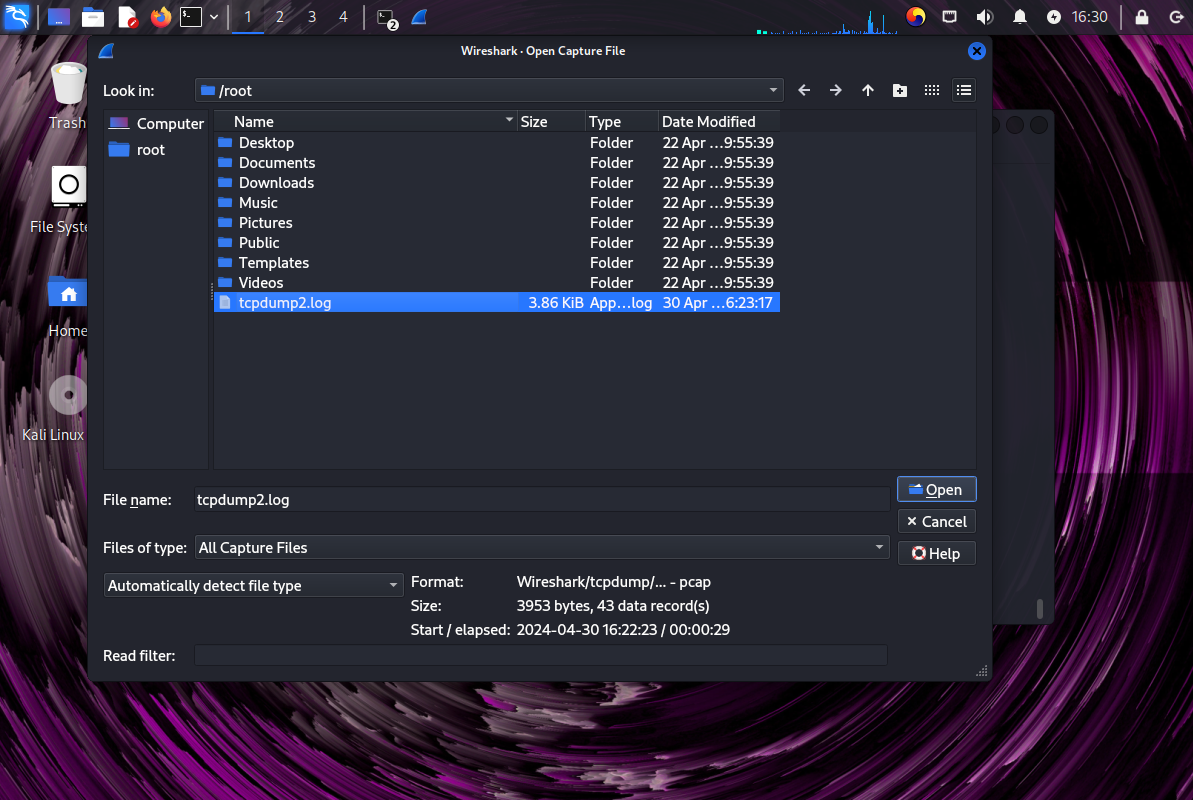The height and width of the screenshot is (800, 1193).
Task: Sort by Size column header
Action: 552,122
